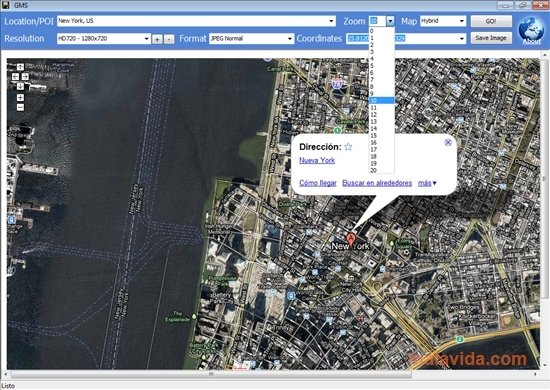Click the Cómo llegar link
Viewport: 550px width, 390px height.
pyautogui.click(x=318, y=183)
